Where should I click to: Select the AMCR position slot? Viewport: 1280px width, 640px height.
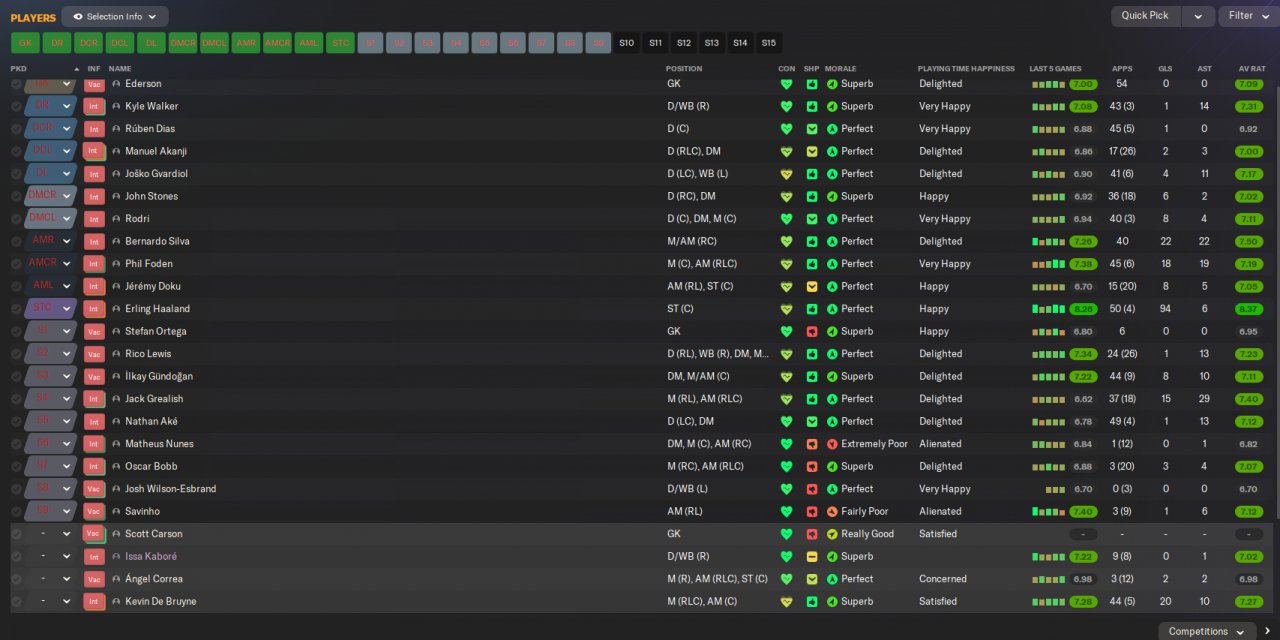click(277, 43)
